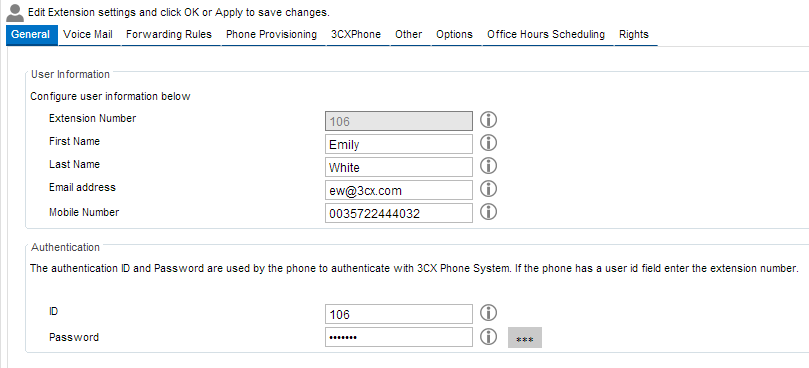Click the user avatar icon at top
The width and height of the screenshot is (809, 368).
15,13
